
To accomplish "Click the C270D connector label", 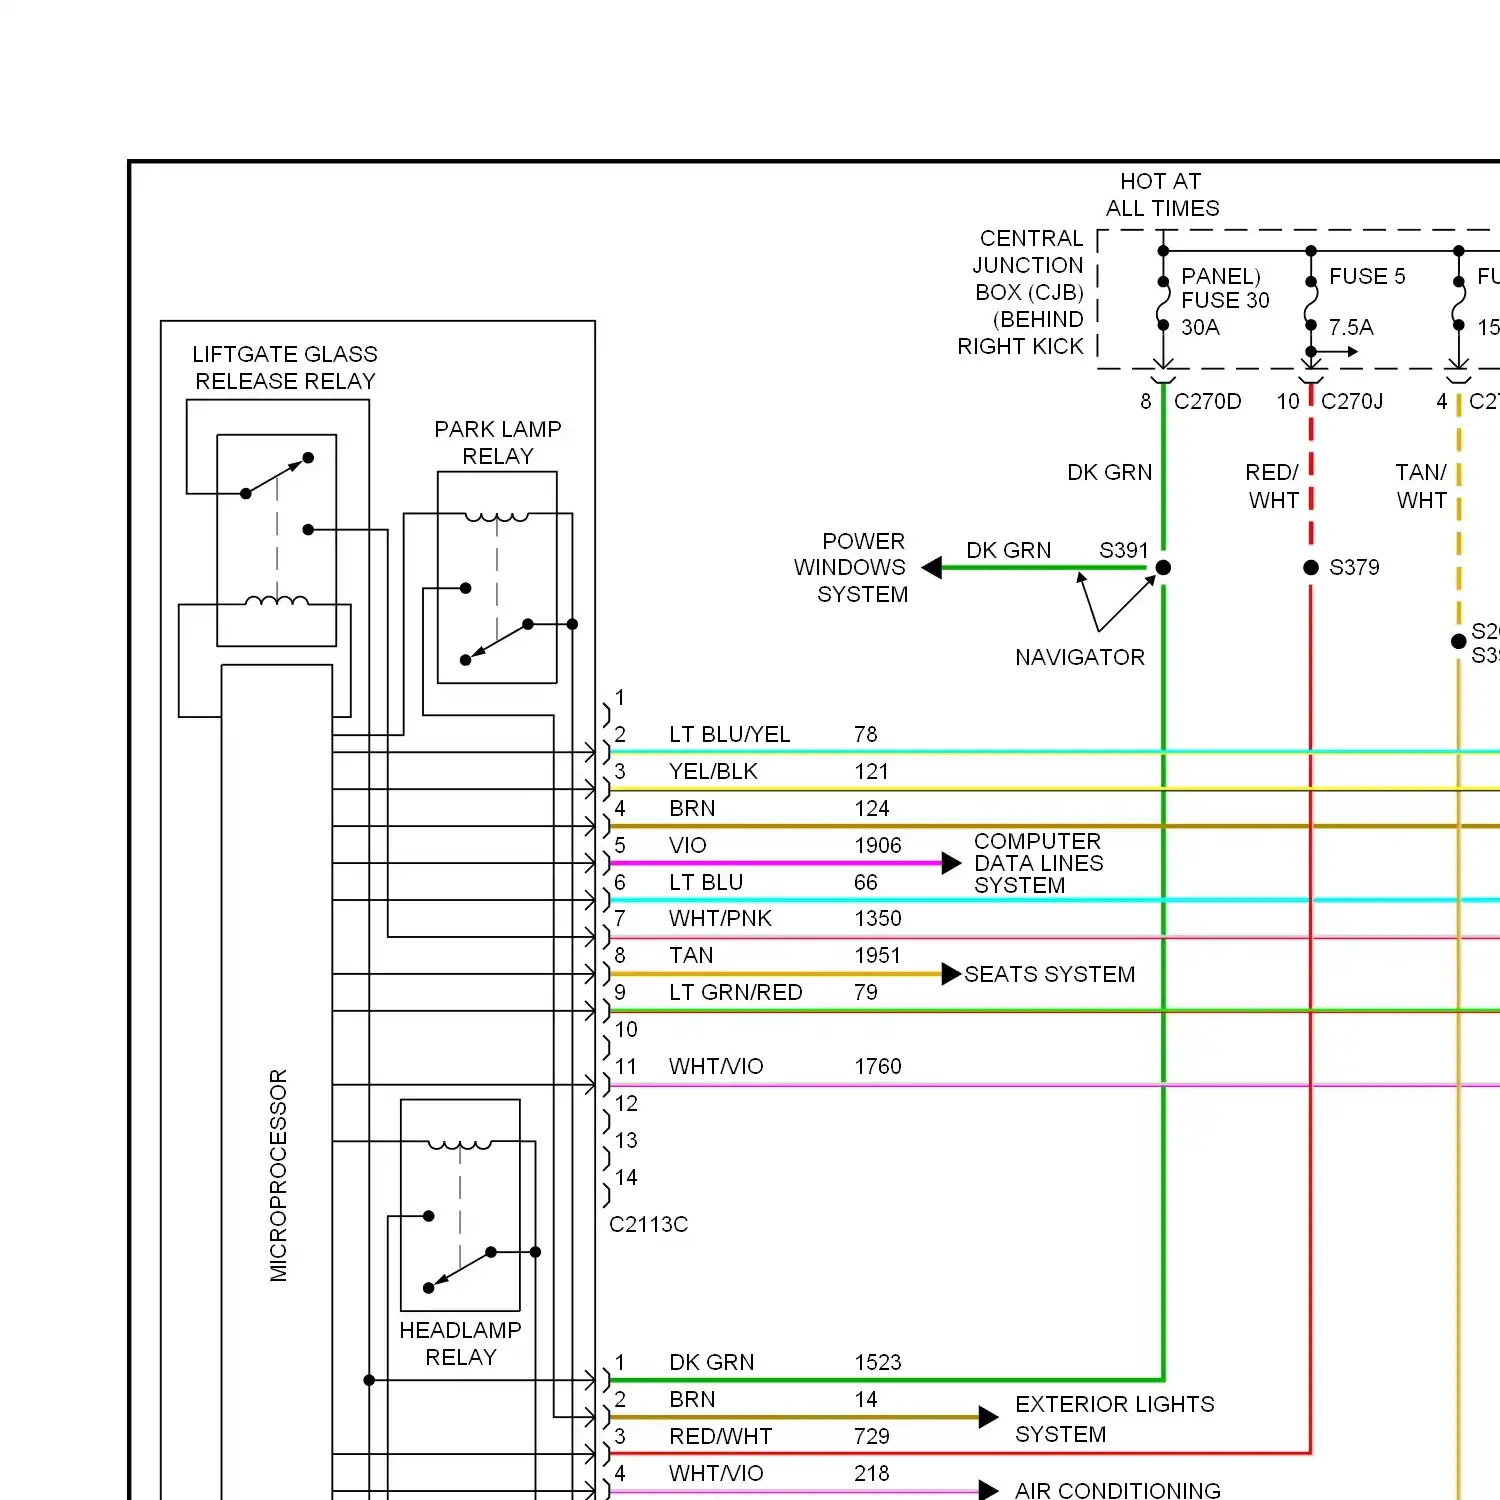I will [x=1207, y=402].
